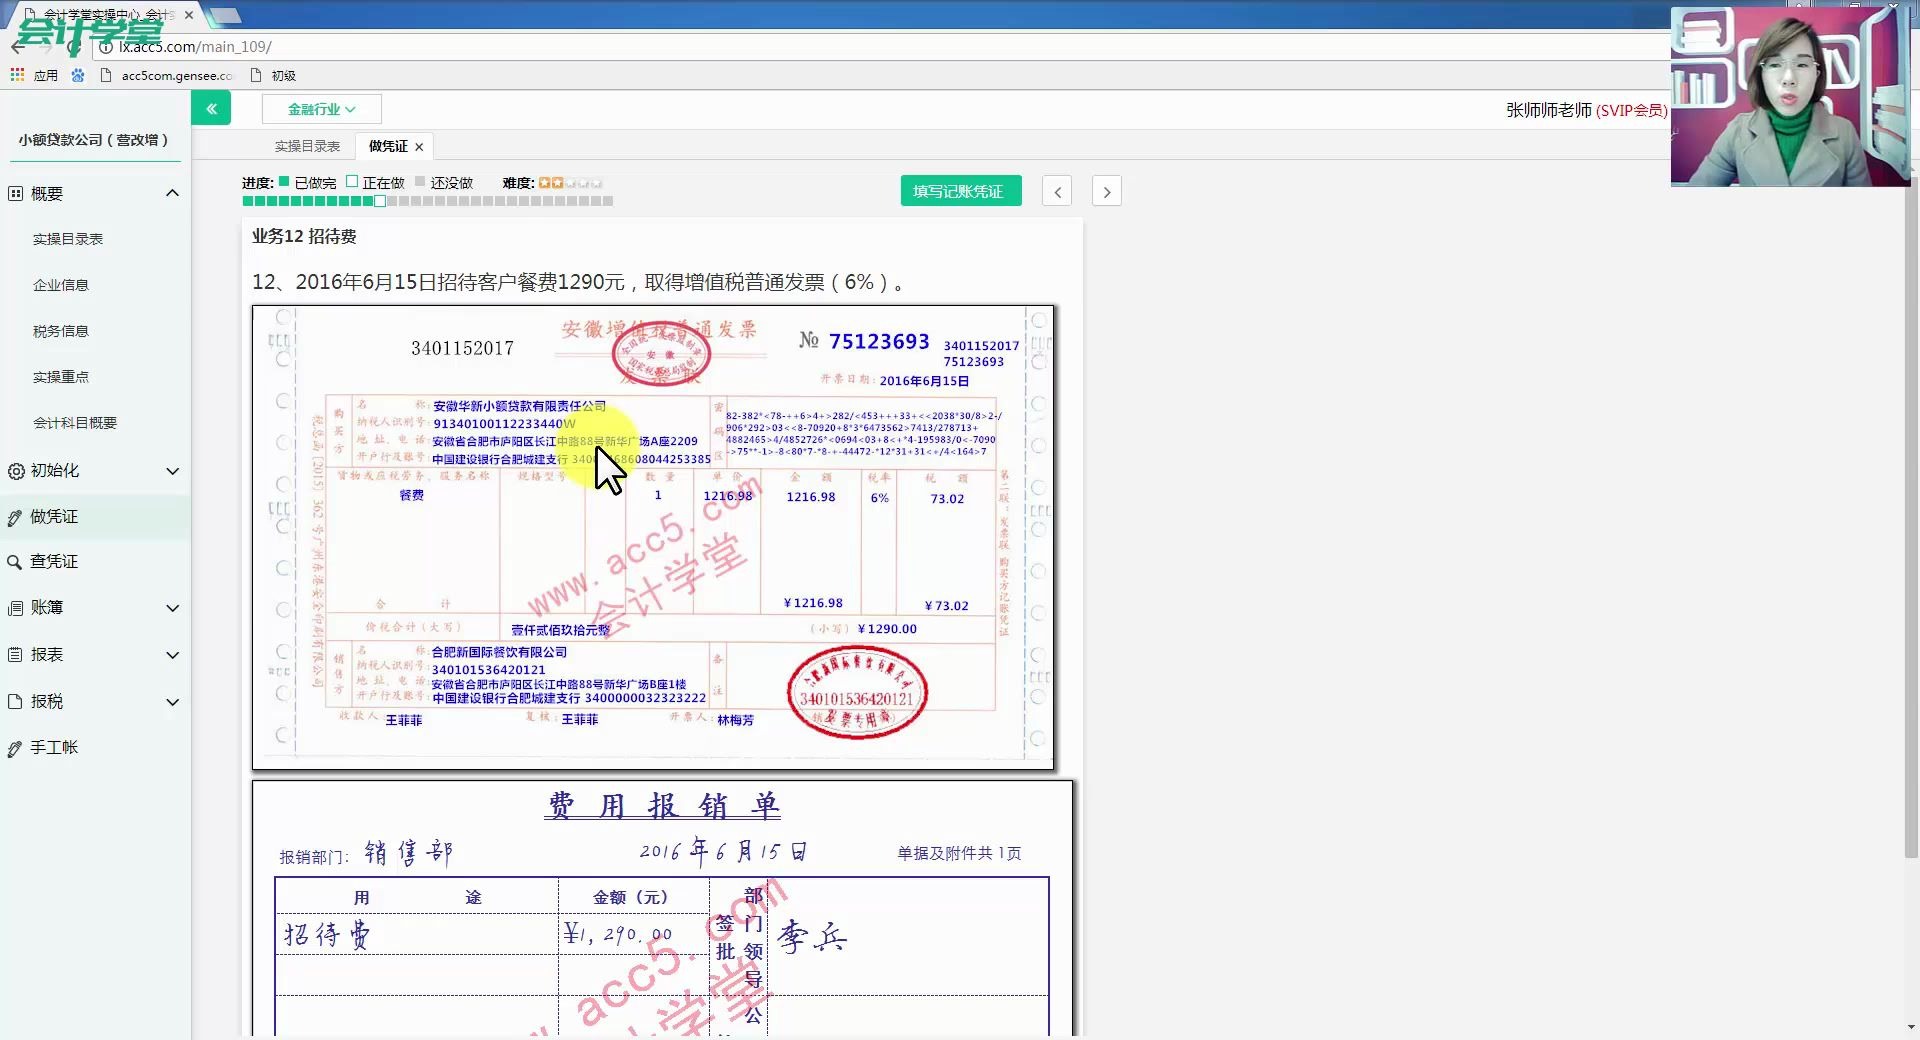Click the 正在做 progress checkbox legend
Screen dimensions: 1920x1040
tap(352, 182)
